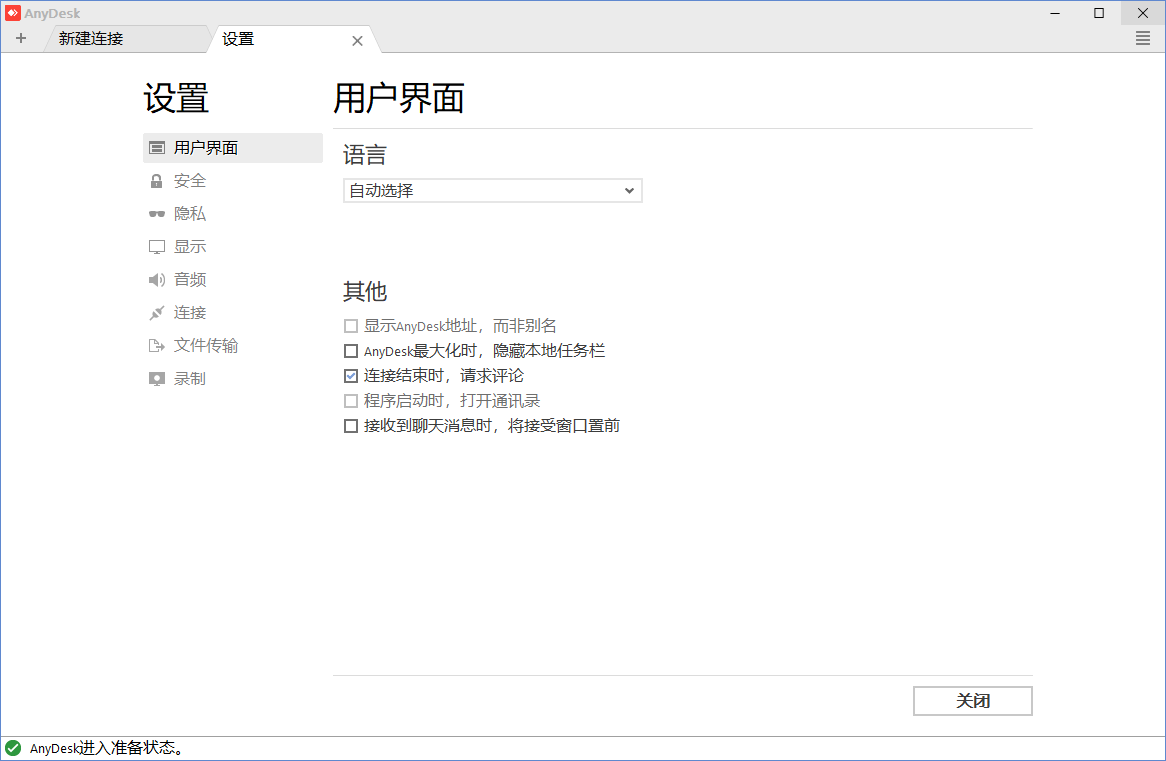The height and width of the screenshot is (761, 1166).
Task: Open a new tab with the plus icon
Action: coord(21,39)
